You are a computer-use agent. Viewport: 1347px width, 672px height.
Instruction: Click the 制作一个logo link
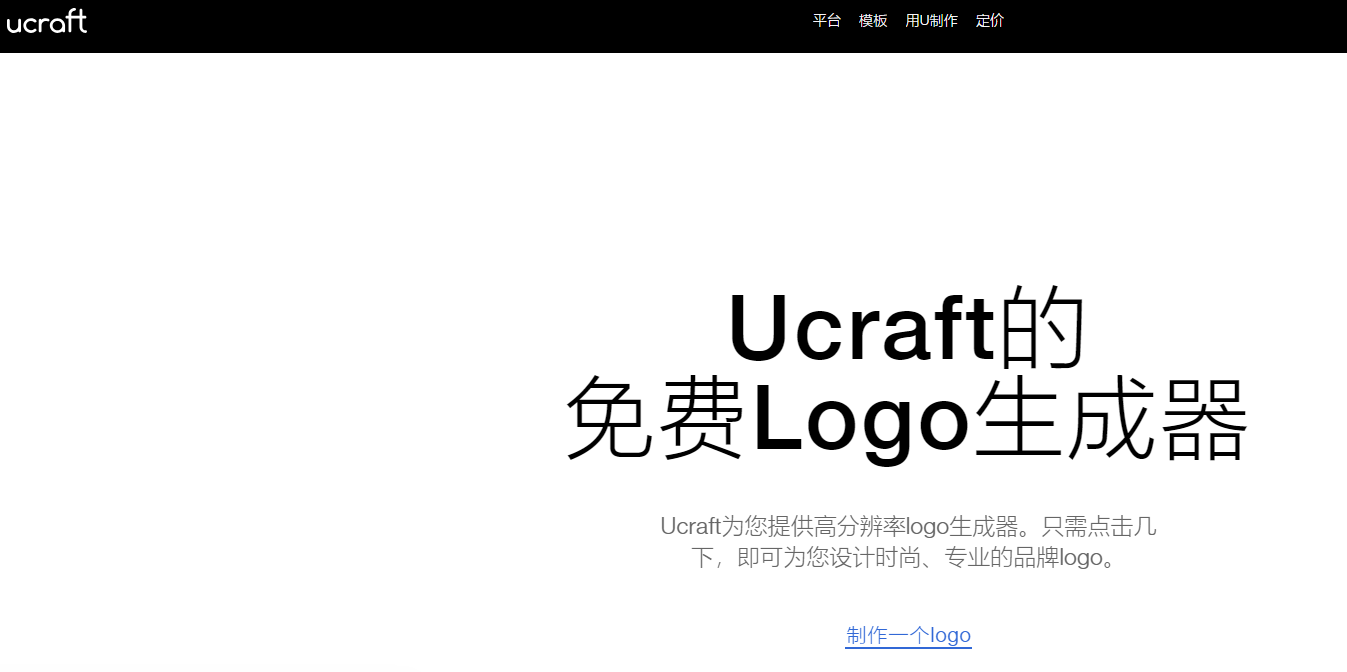point(908,635)
